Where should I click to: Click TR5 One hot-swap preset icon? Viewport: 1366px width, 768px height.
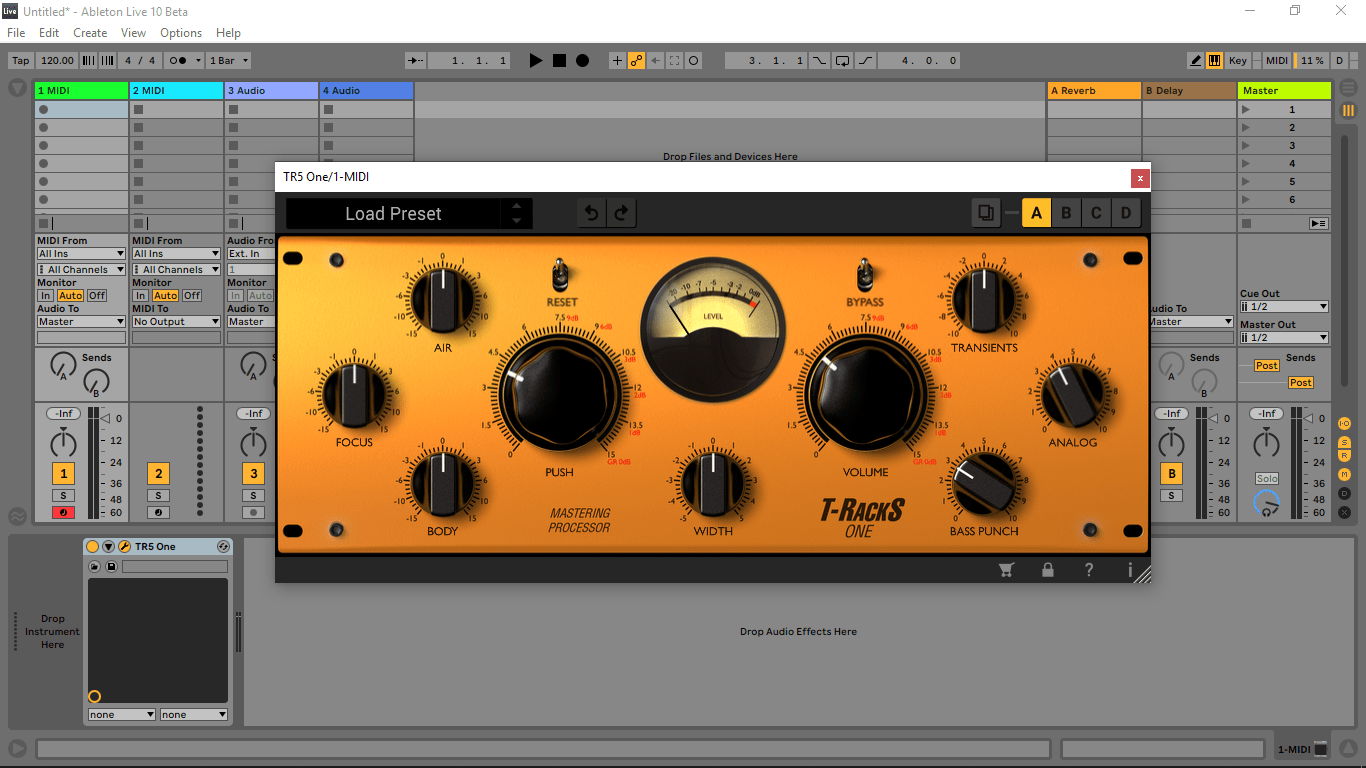[223, 547]
